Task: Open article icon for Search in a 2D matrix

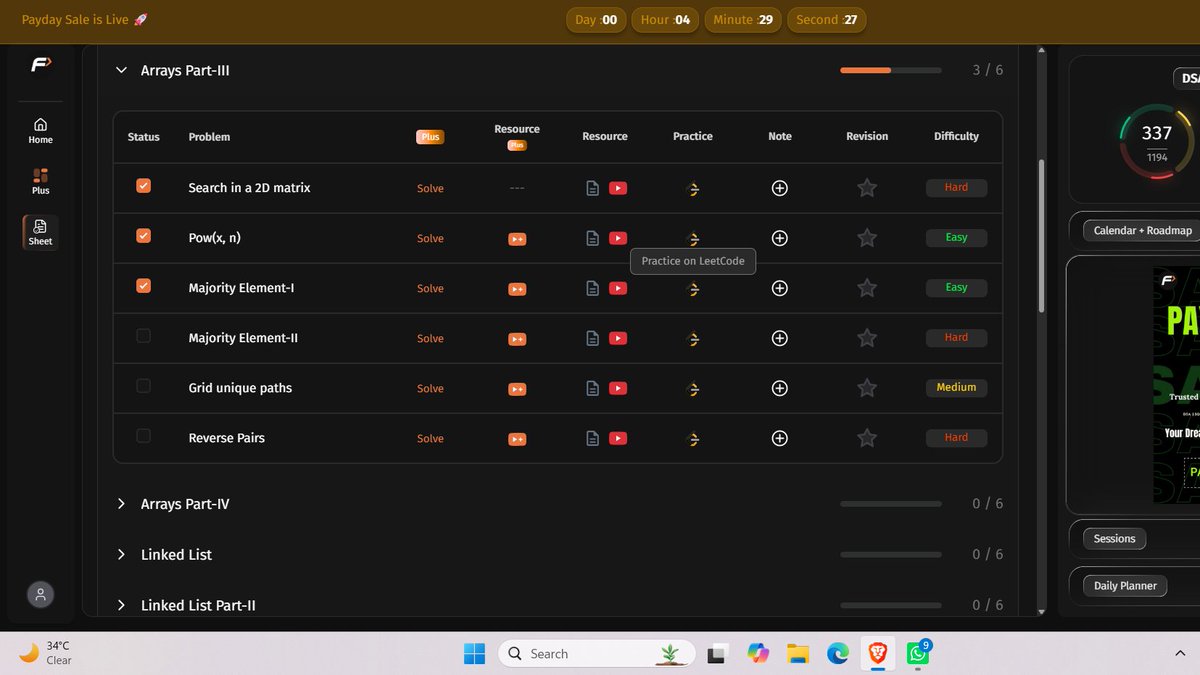Action: (x=593, y=188)
